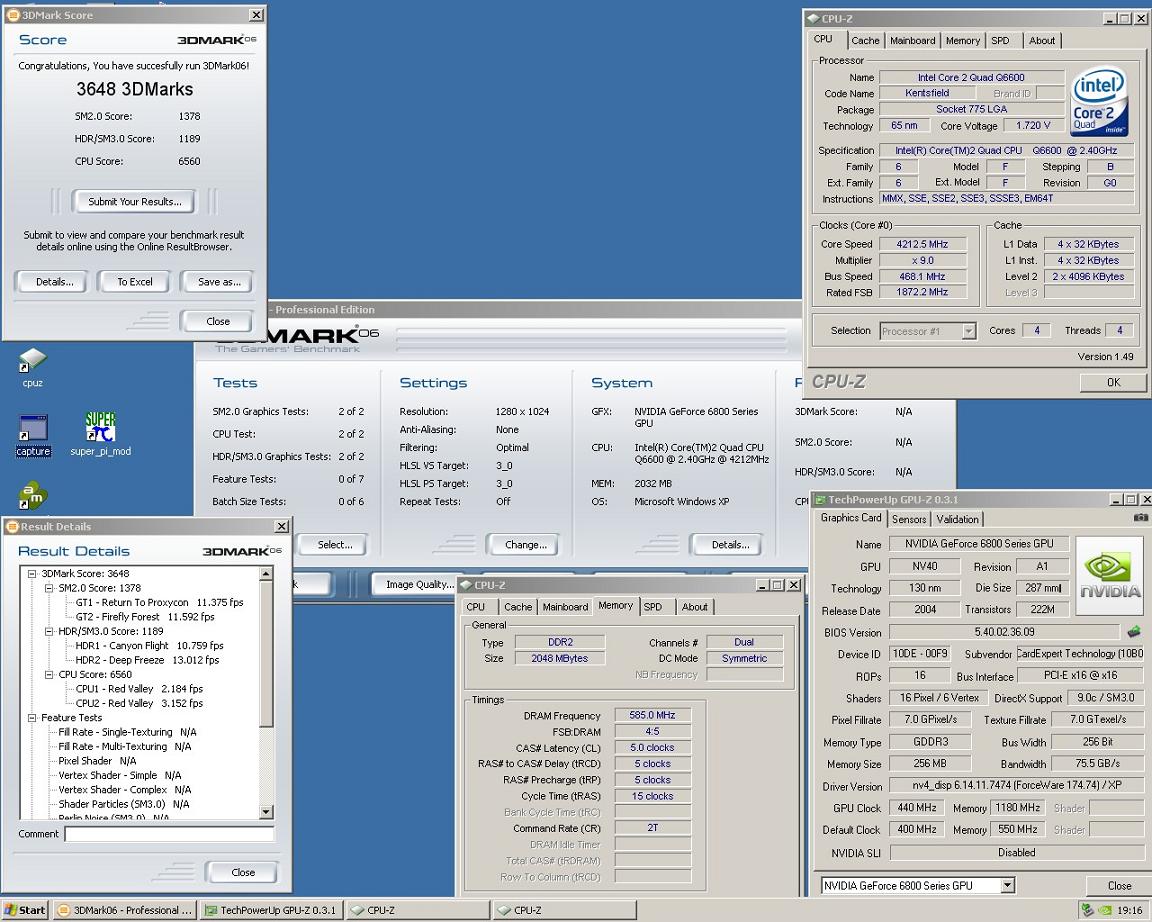The width and height of the screenshot is (1152, 922).
Task: Click the Submit Your Results... button
Action: [x=134, y=201]
